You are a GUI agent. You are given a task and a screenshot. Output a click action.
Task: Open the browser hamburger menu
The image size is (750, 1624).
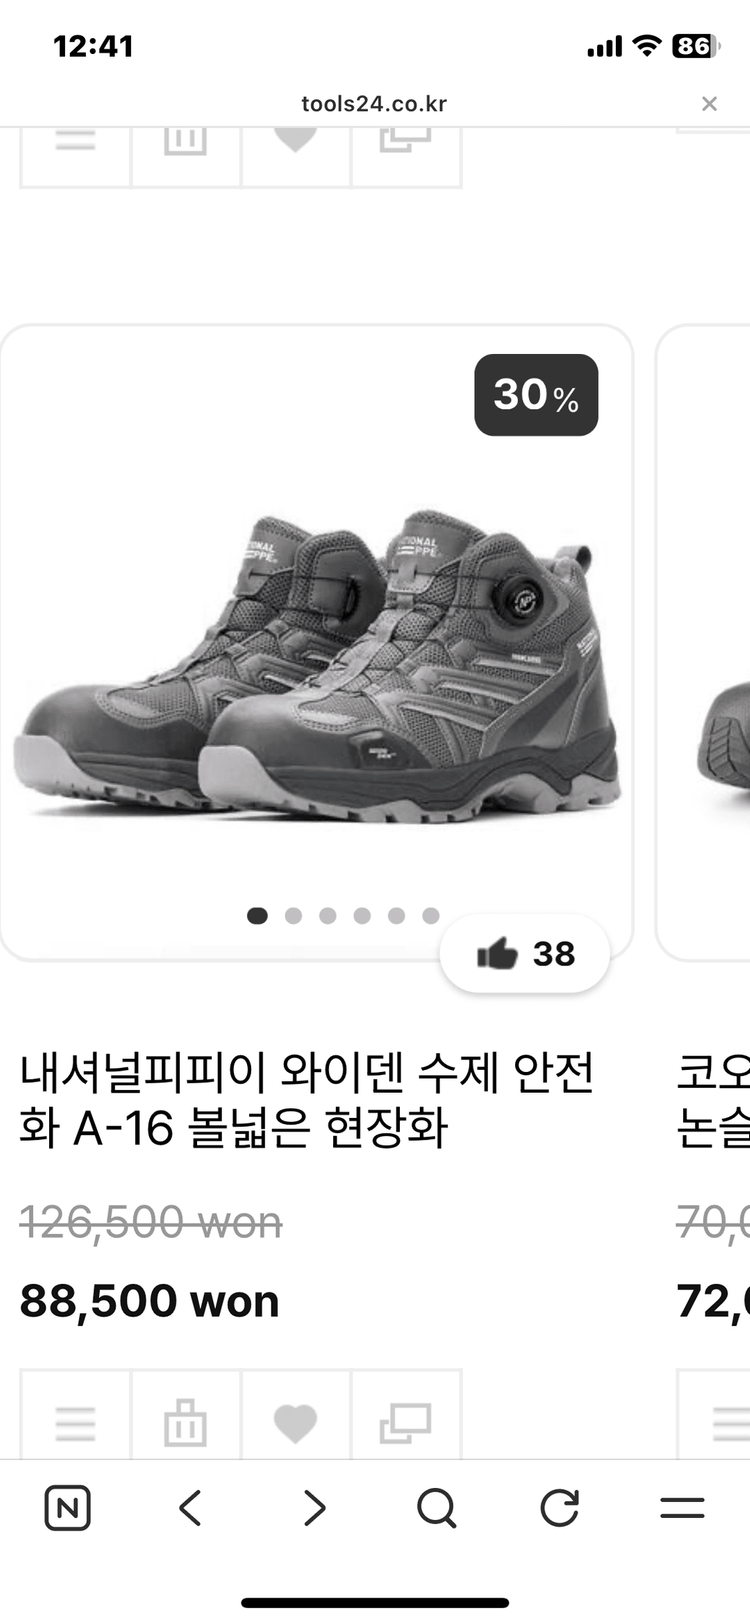click(x=683, y=1508)
